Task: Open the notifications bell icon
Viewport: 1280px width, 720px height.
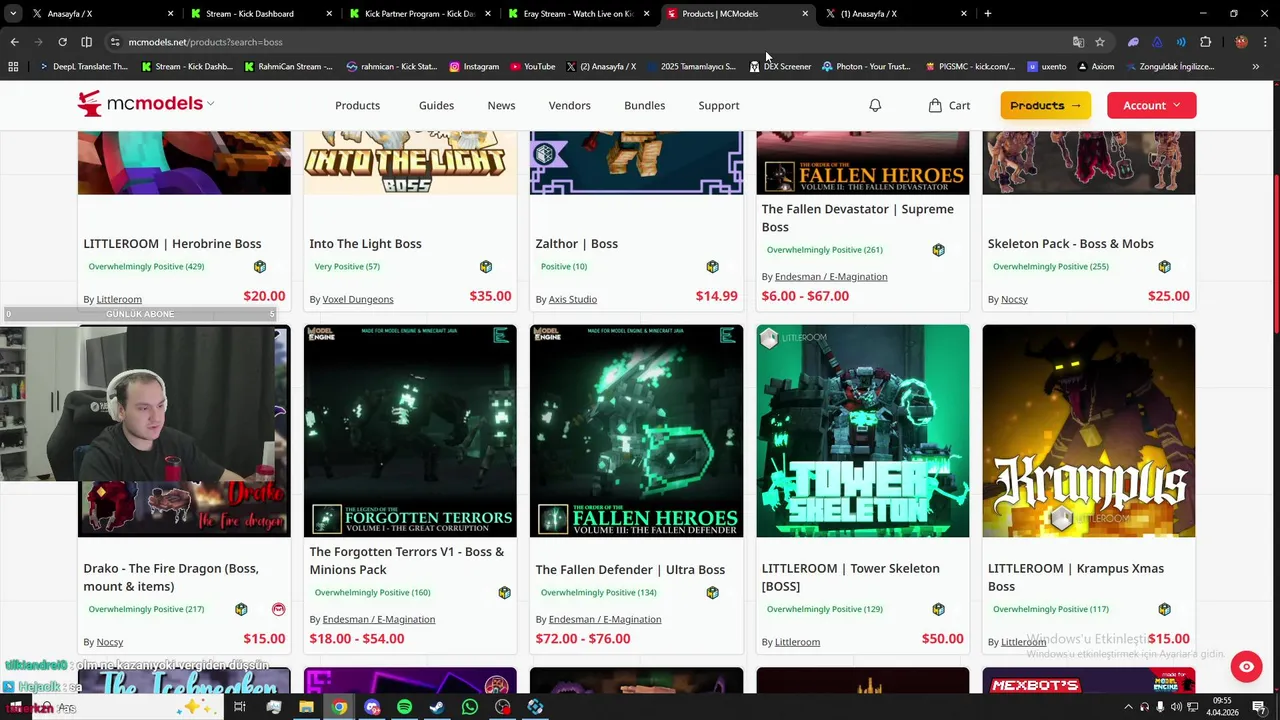Action: [875, 105]
